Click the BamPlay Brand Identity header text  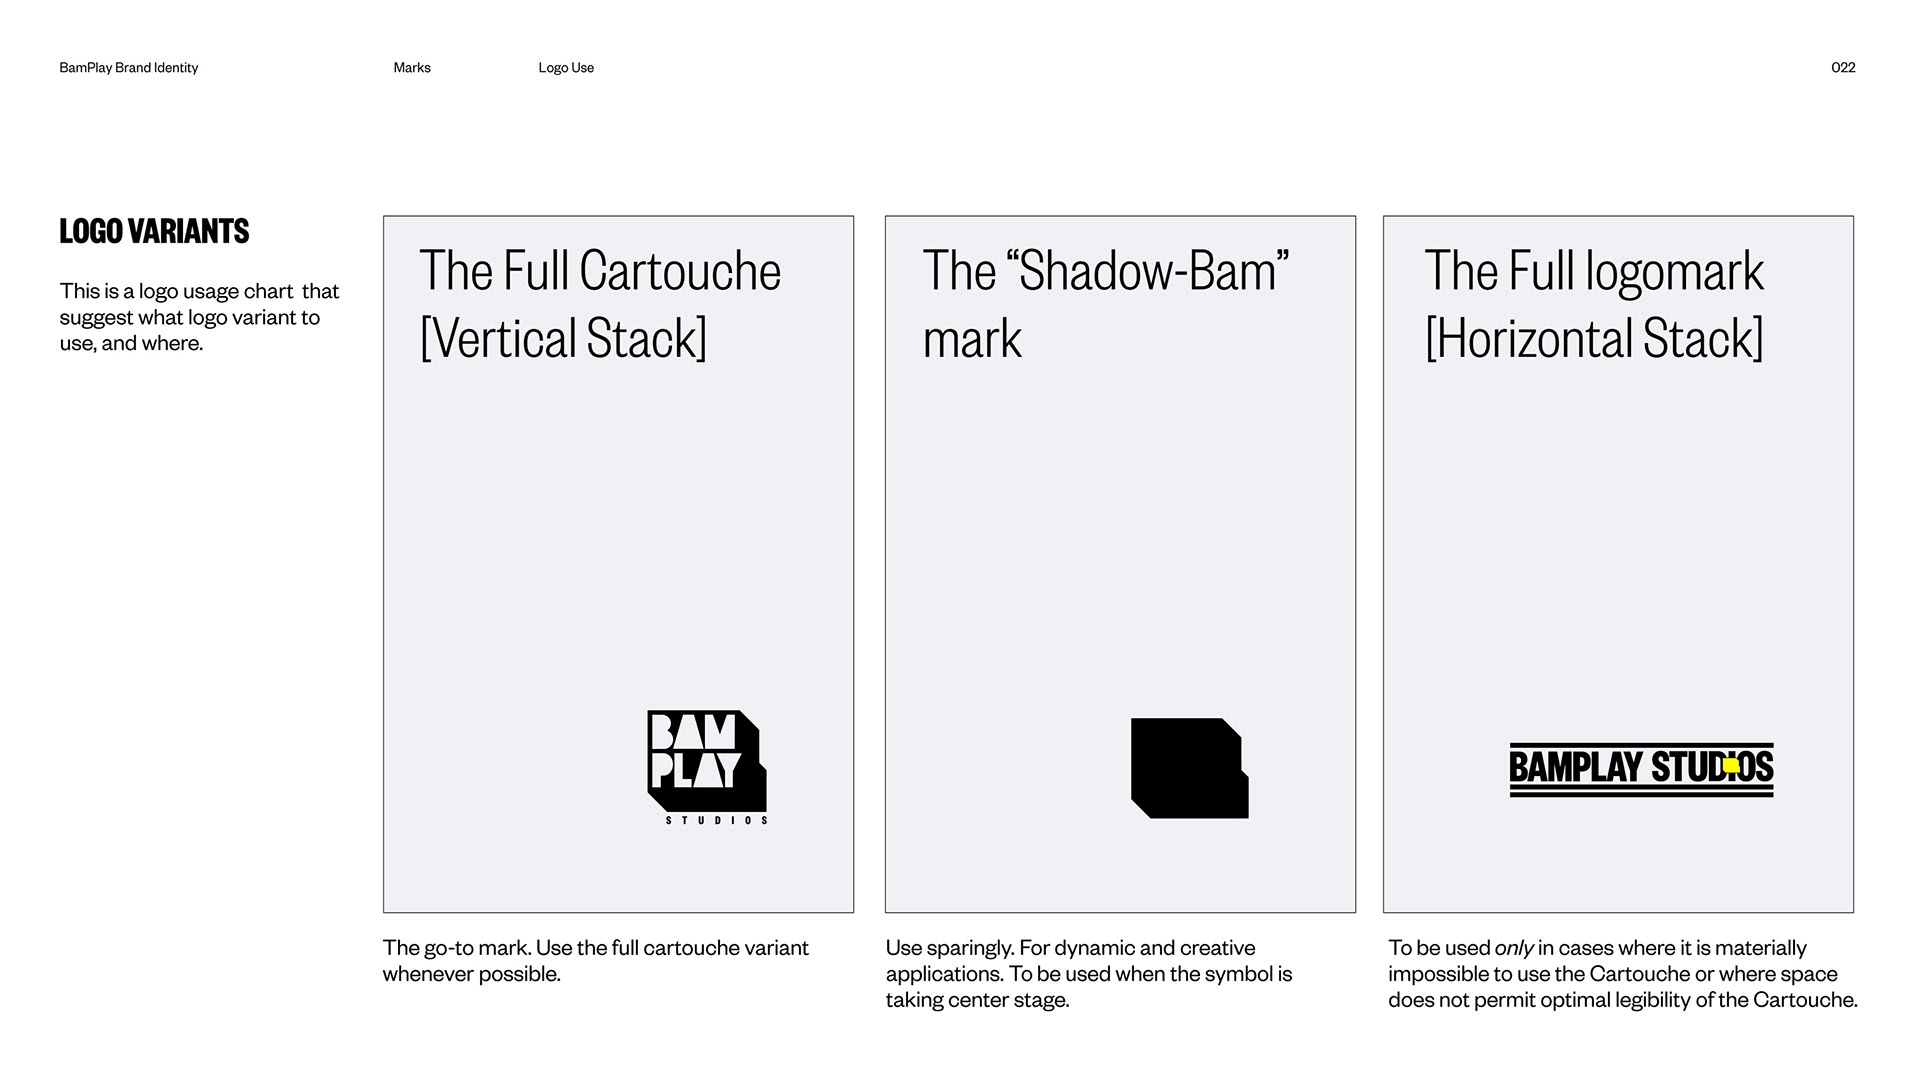[129, 68]
